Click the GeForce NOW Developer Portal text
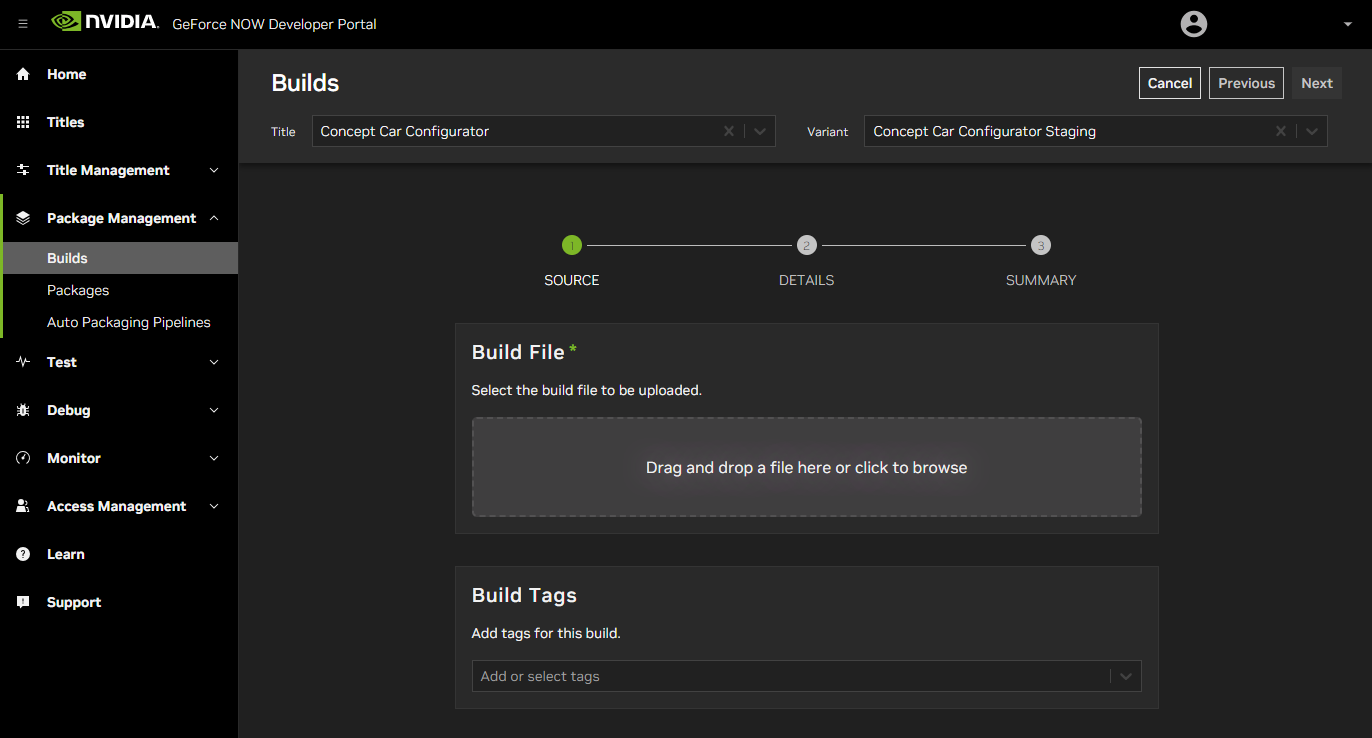 coord(274,24)
